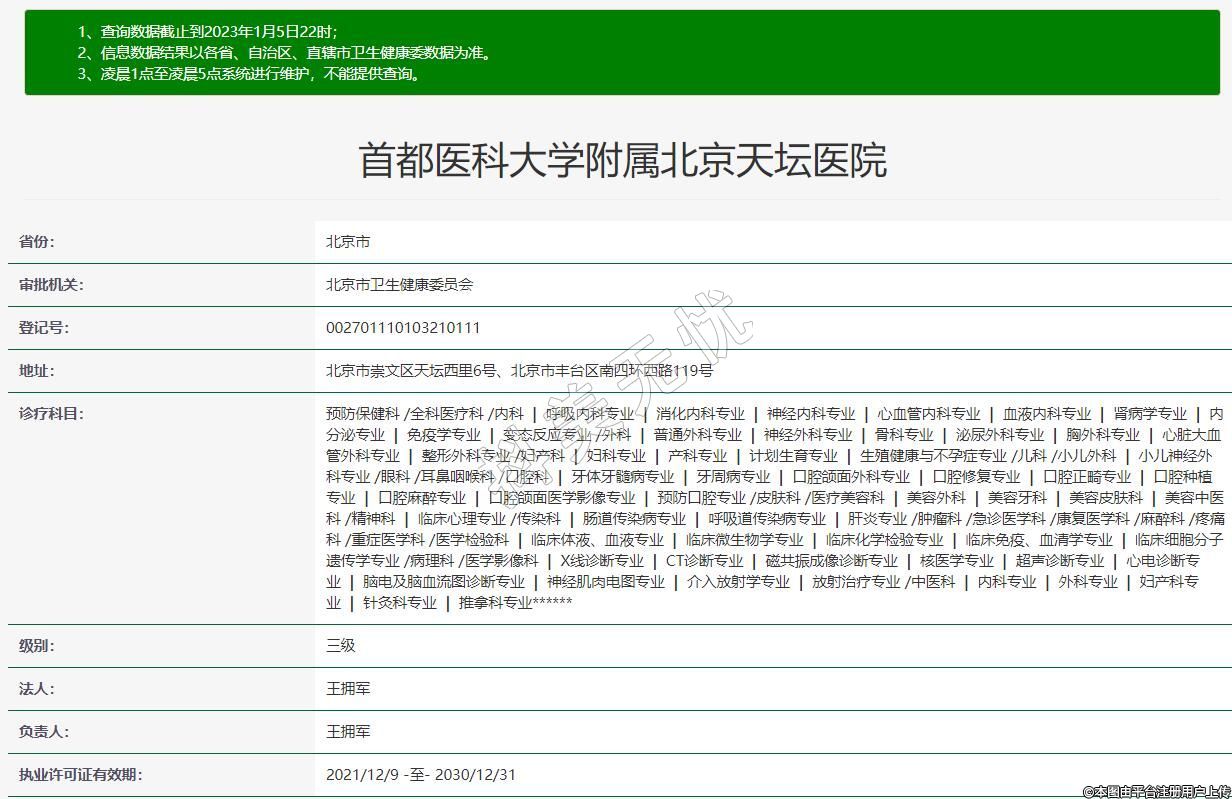Click the 登记号 row label
This screenshot has width=1232, height=799.
[x=44, y=328]
